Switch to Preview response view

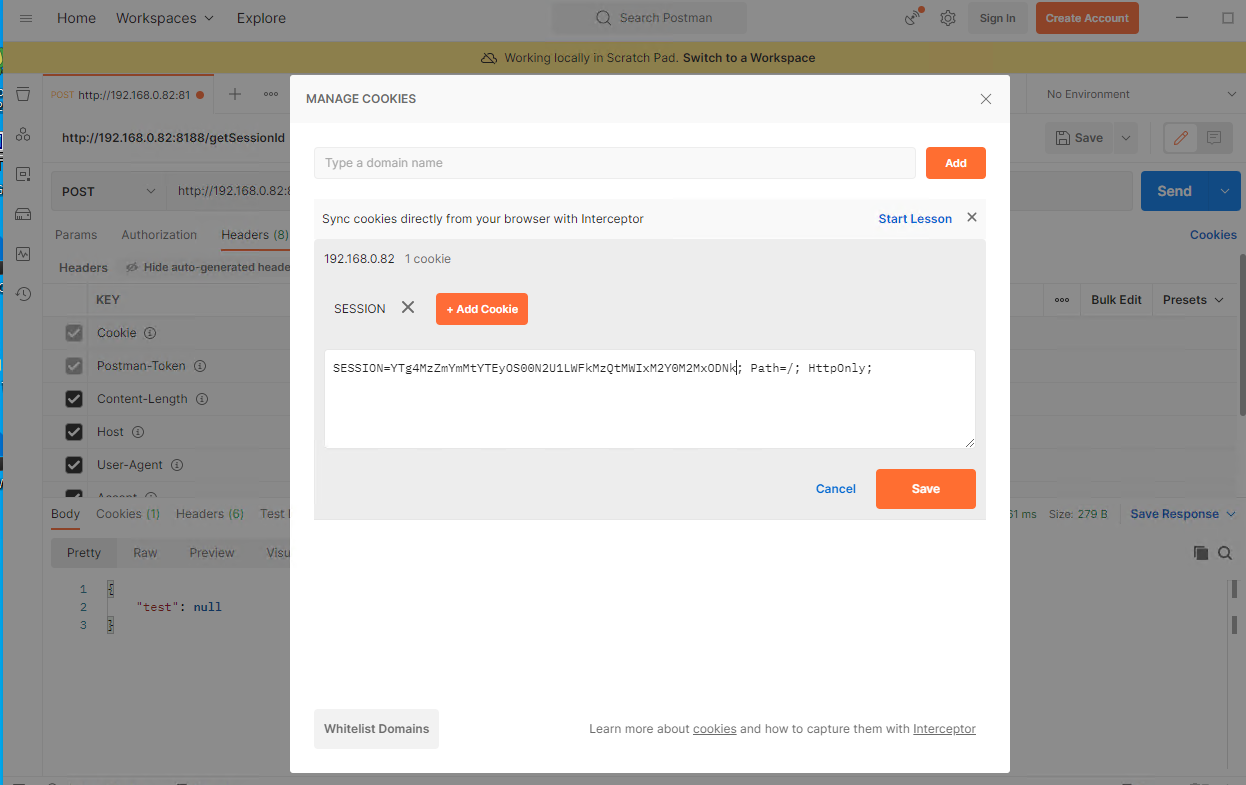point(212,553)
